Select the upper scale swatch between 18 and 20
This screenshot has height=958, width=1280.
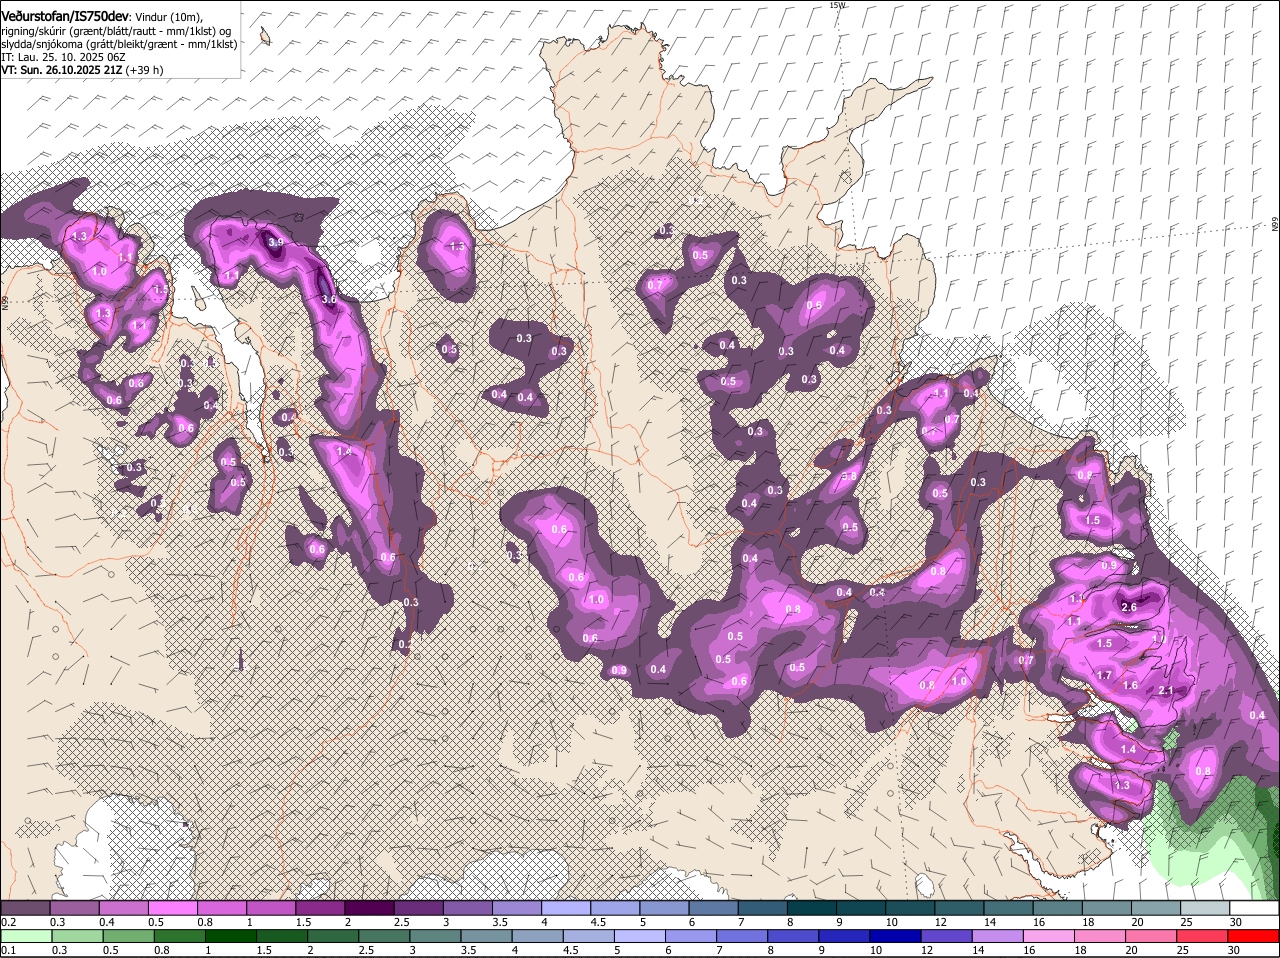[1107, 908]
